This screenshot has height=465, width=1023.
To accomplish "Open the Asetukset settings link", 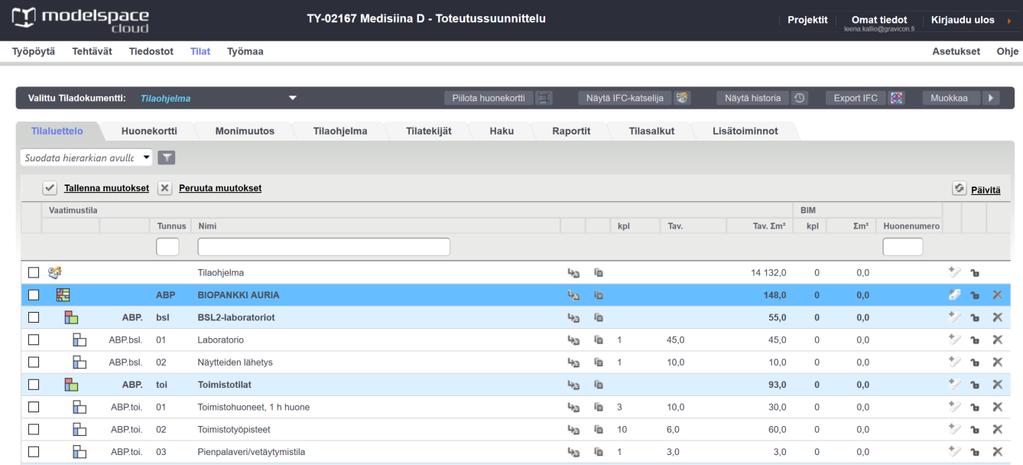I will coord(956,52).
